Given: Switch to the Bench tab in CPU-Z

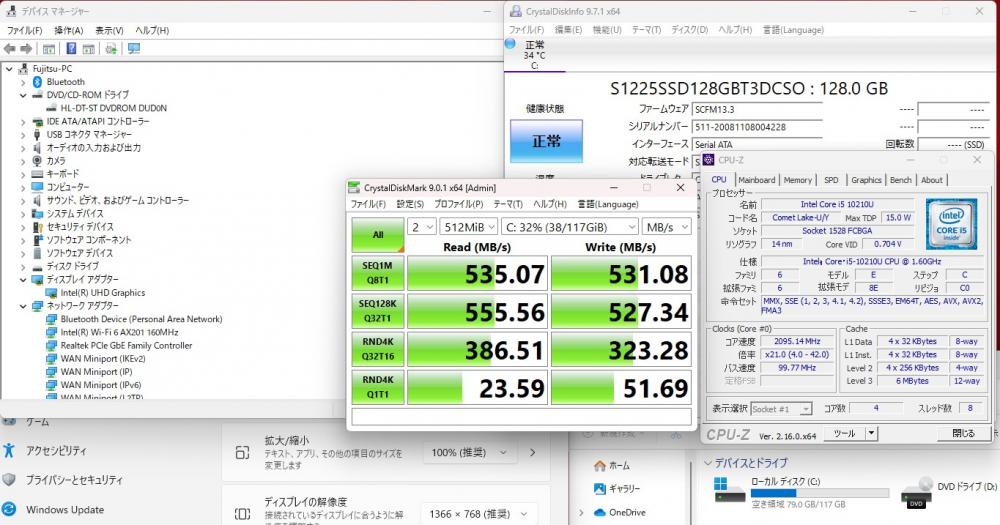Looking at the screenshot, I should tap(901, 180).
